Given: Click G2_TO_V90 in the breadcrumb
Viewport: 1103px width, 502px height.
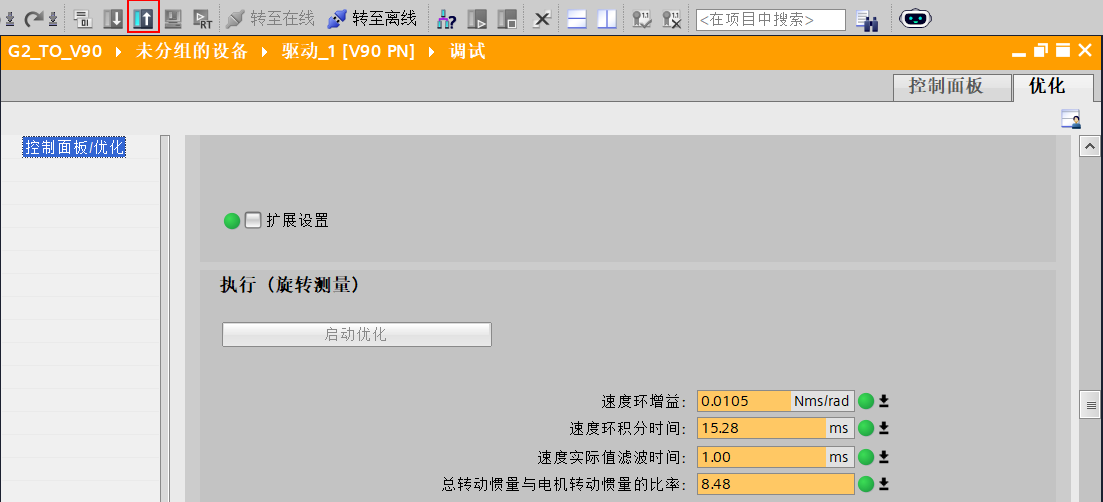Looking at the screenshot, I should [55, 51].
